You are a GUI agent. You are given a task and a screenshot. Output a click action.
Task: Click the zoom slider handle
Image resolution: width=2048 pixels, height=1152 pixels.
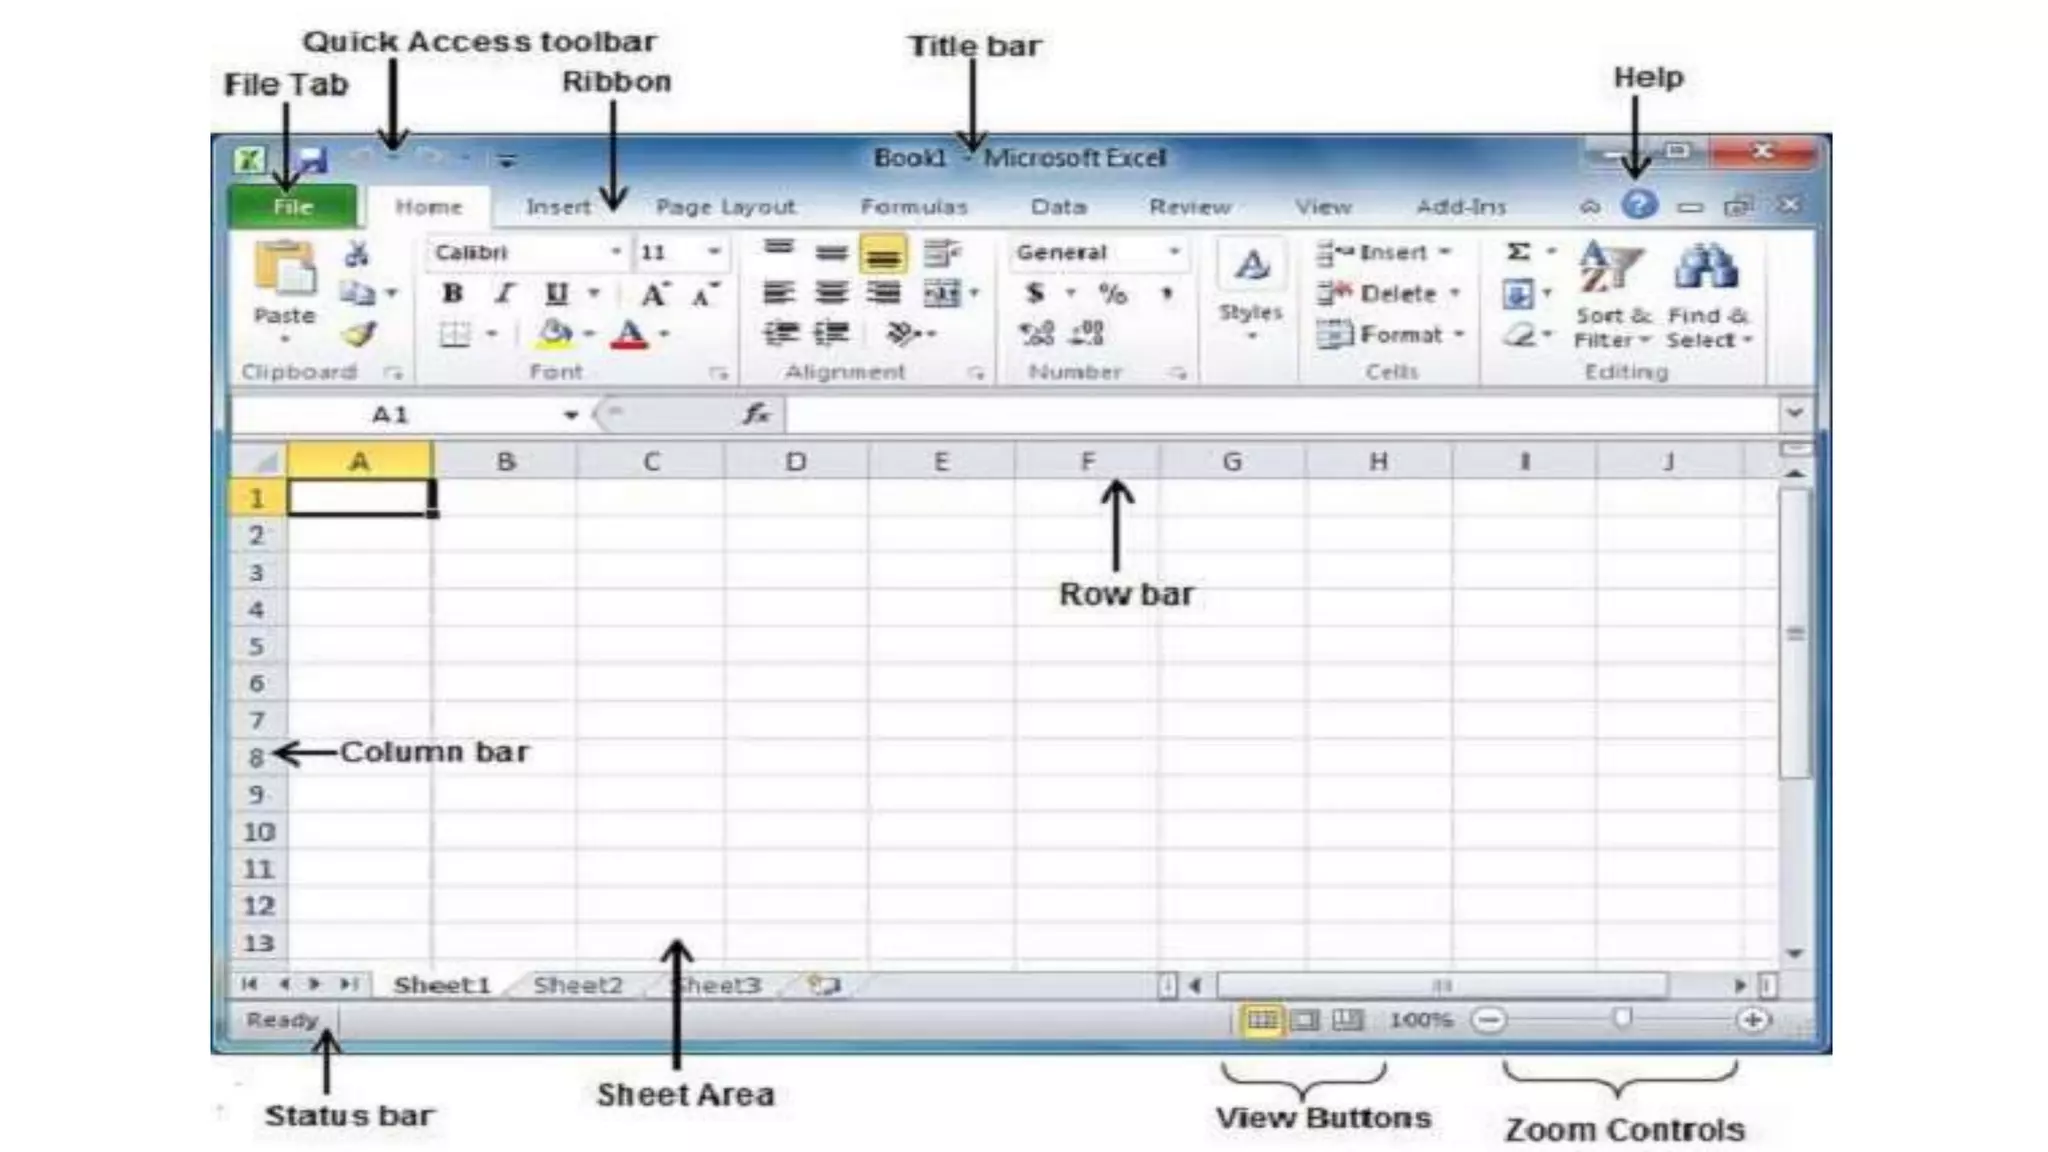pyautogui.click(x=1622, y=1019)
